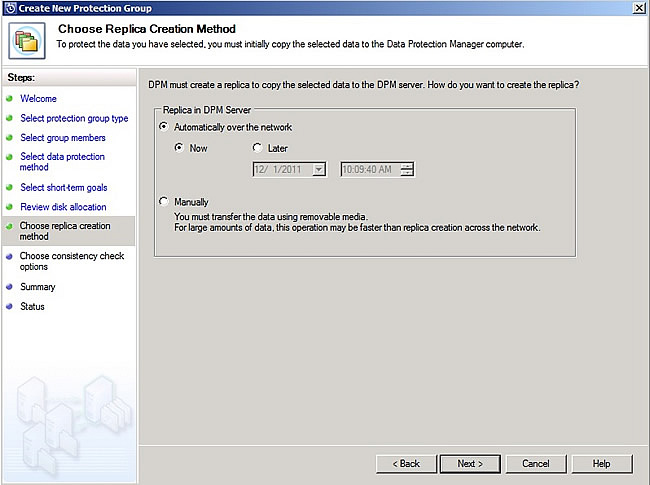Choose the Now radio button
The image size is (650, 485).
tap(179, 148)
